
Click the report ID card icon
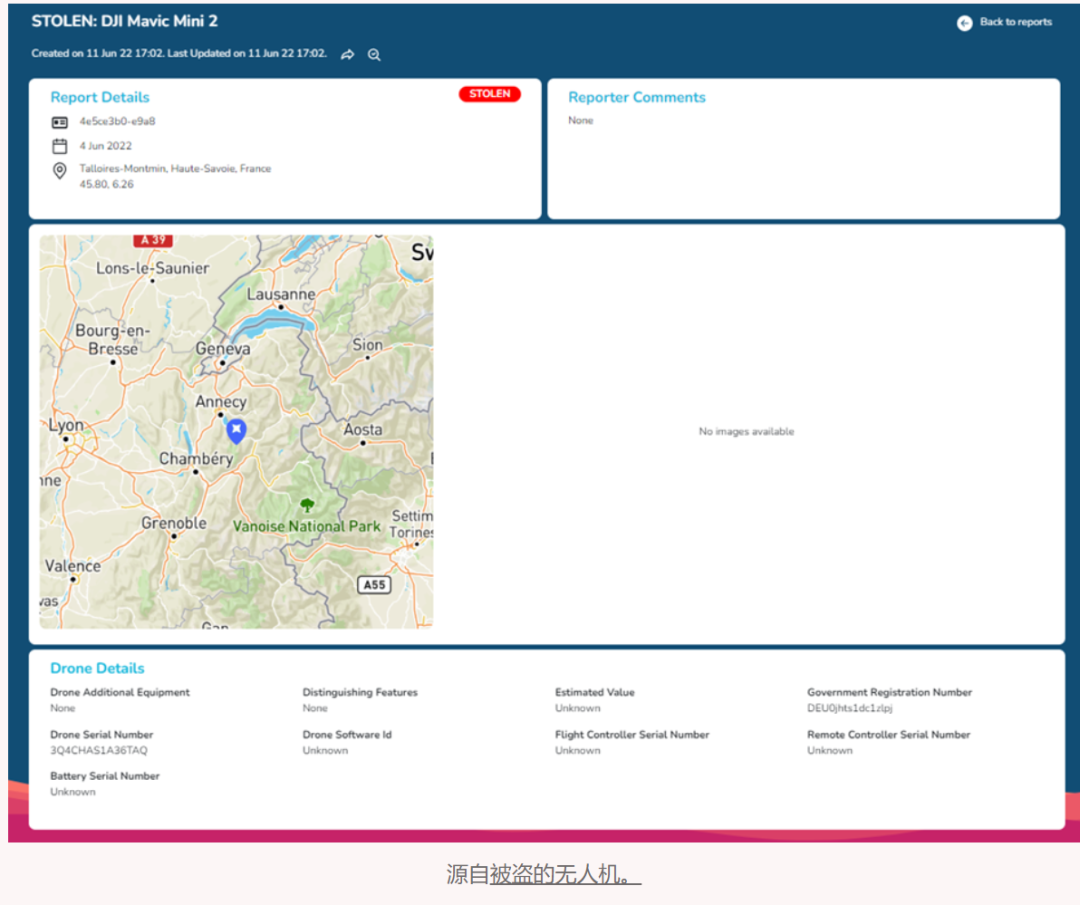(60, 122)
